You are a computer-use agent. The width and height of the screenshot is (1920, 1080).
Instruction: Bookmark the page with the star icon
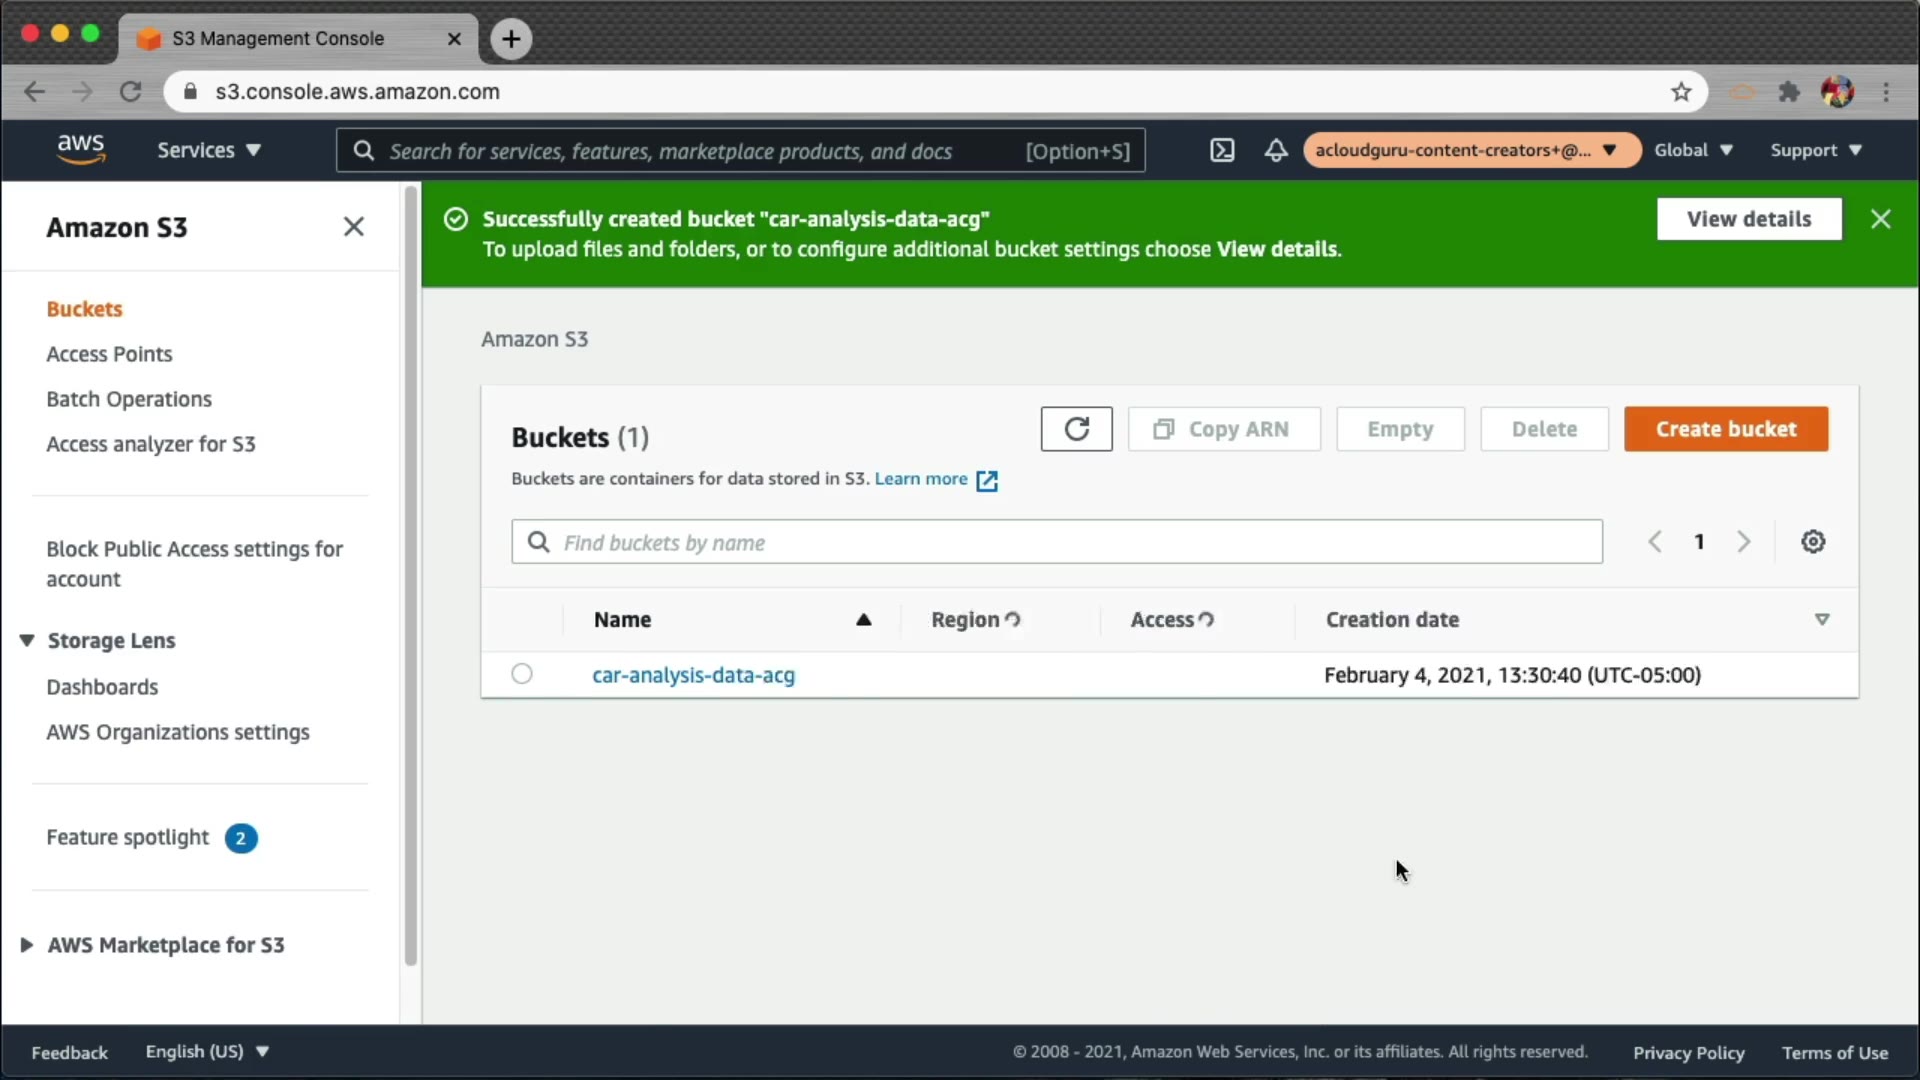[1681, 92]
